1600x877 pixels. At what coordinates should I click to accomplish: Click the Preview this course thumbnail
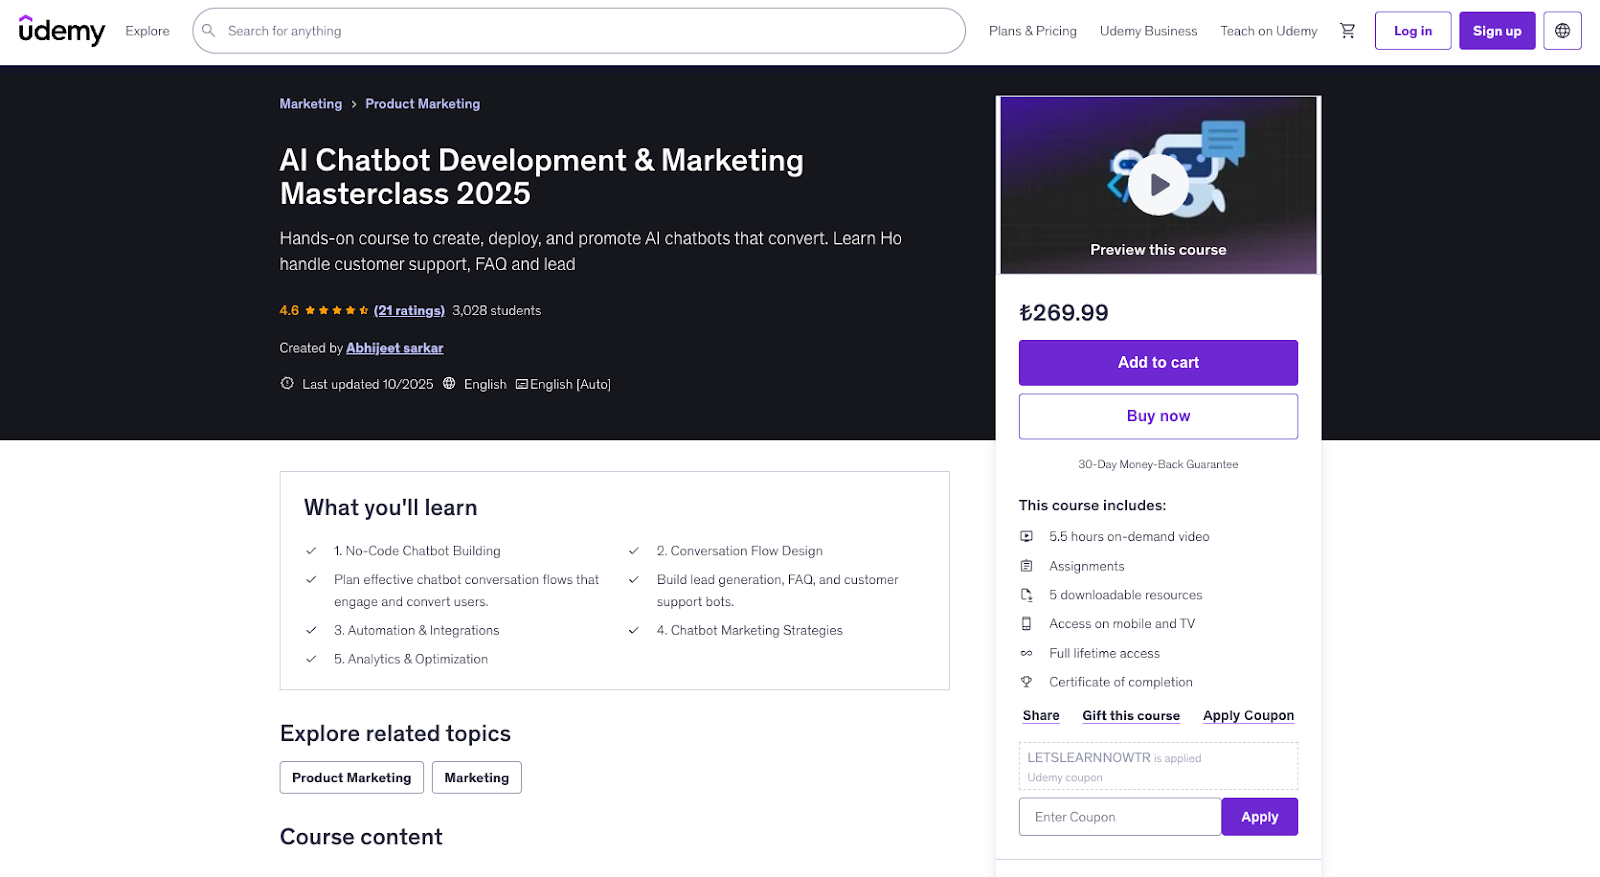(1158, 185)
